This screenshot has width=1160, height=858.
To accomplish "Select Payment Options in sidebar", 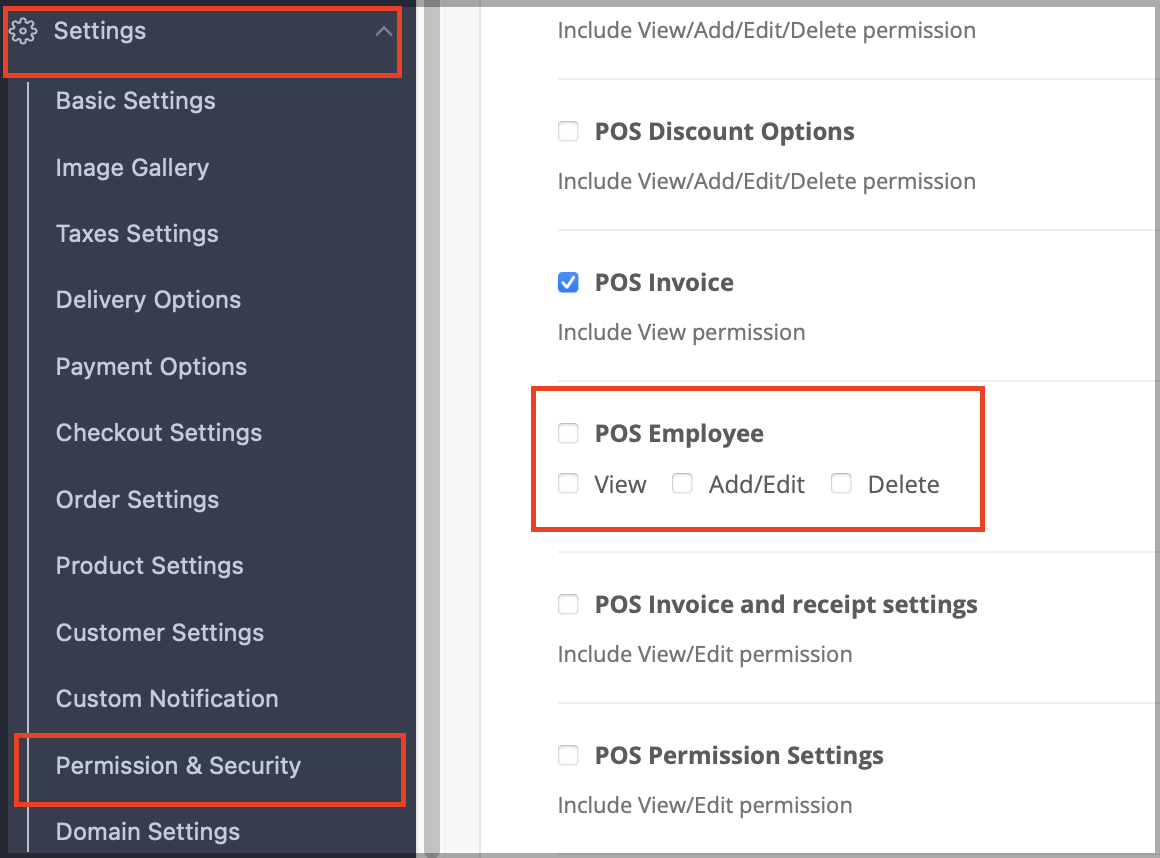I will click(x=151, y=367).
